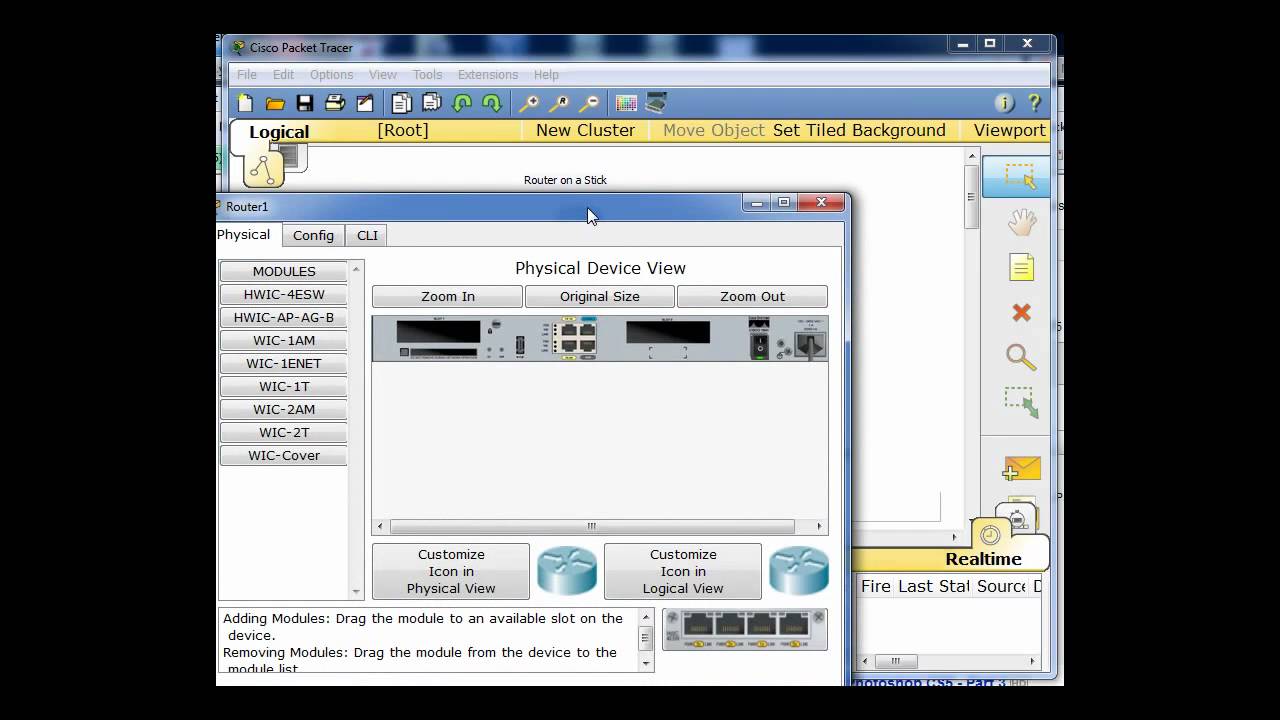Toggle the router power switch
The width and height of the screenshot is (1280, 720).
coord(759,345)
